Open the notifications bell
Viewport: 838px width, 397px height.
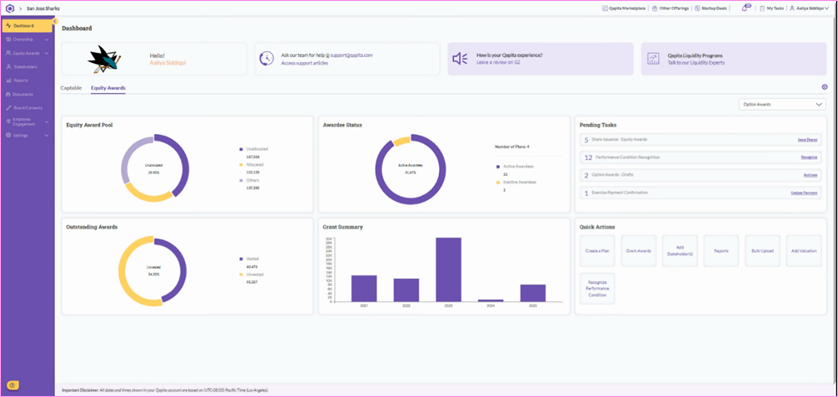click(746, 8)
